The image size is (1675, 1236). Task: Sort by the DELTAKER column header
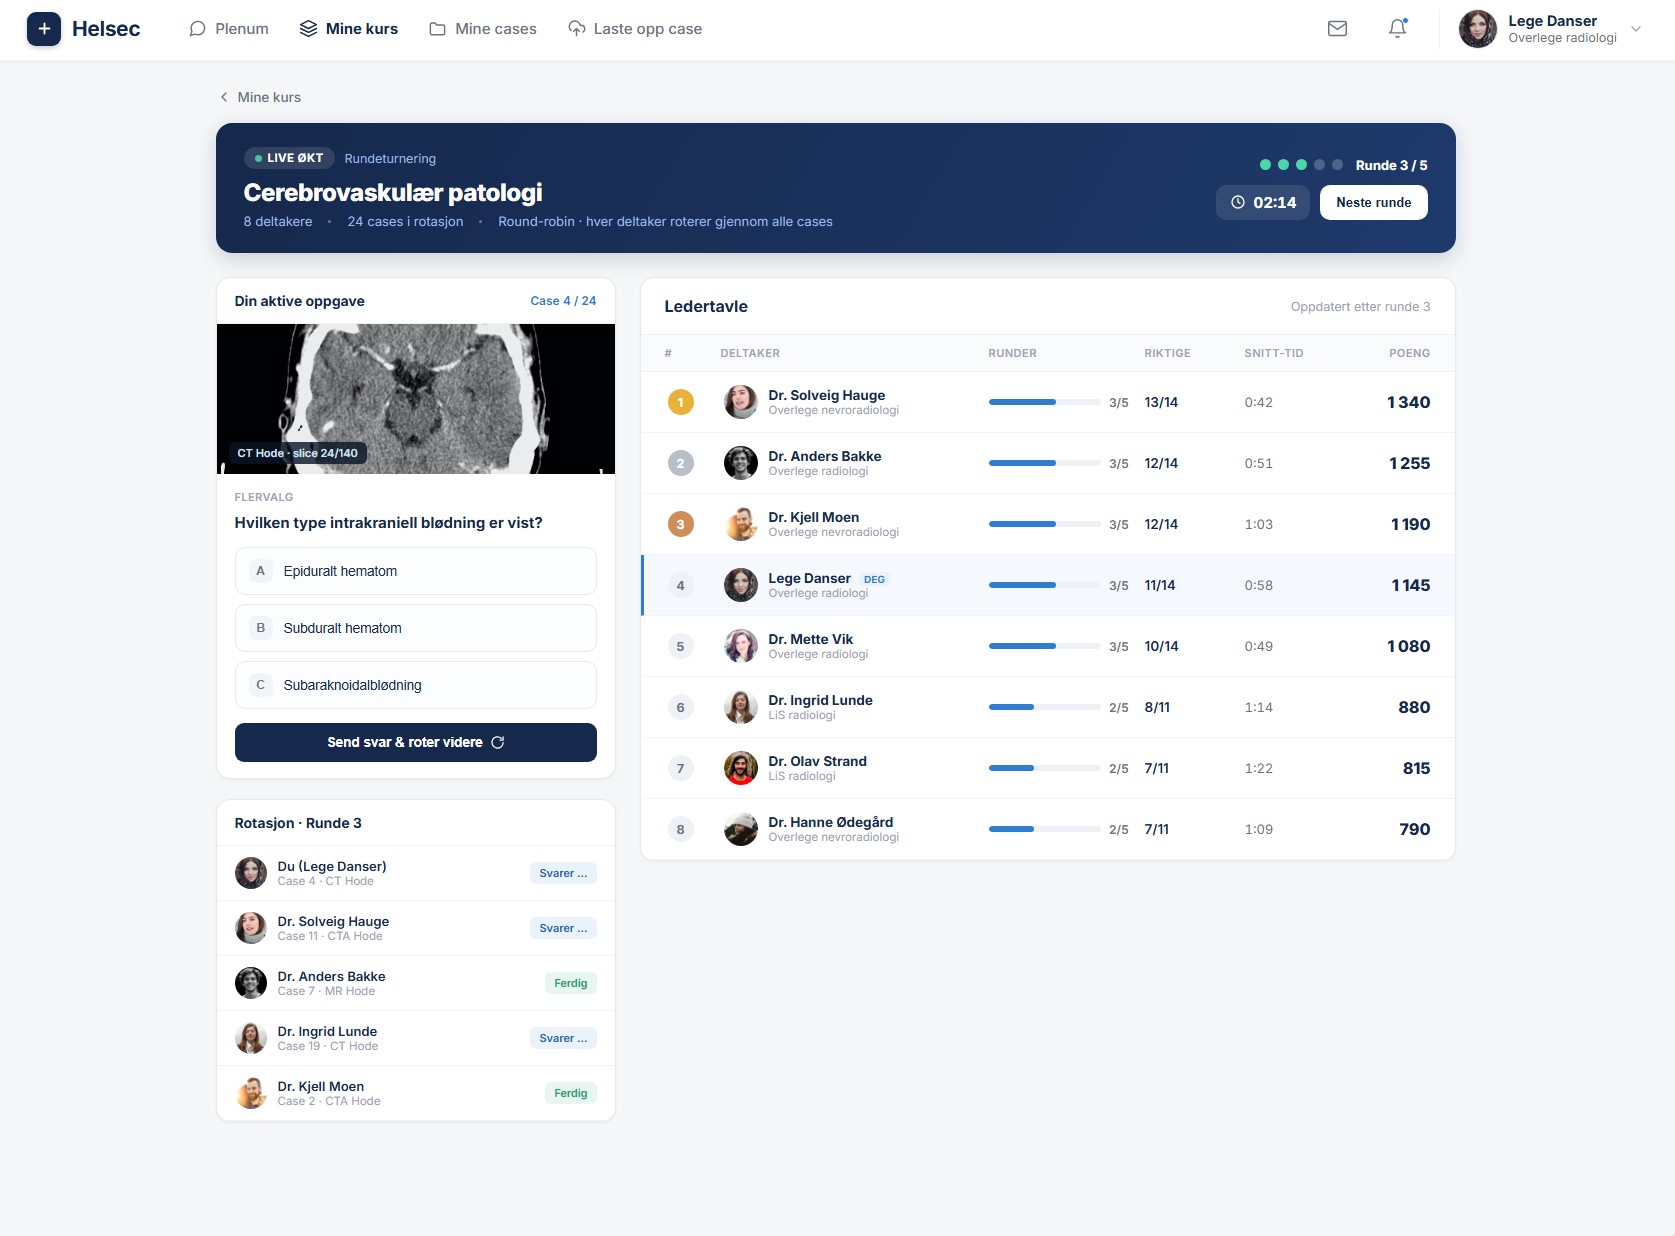750,353
